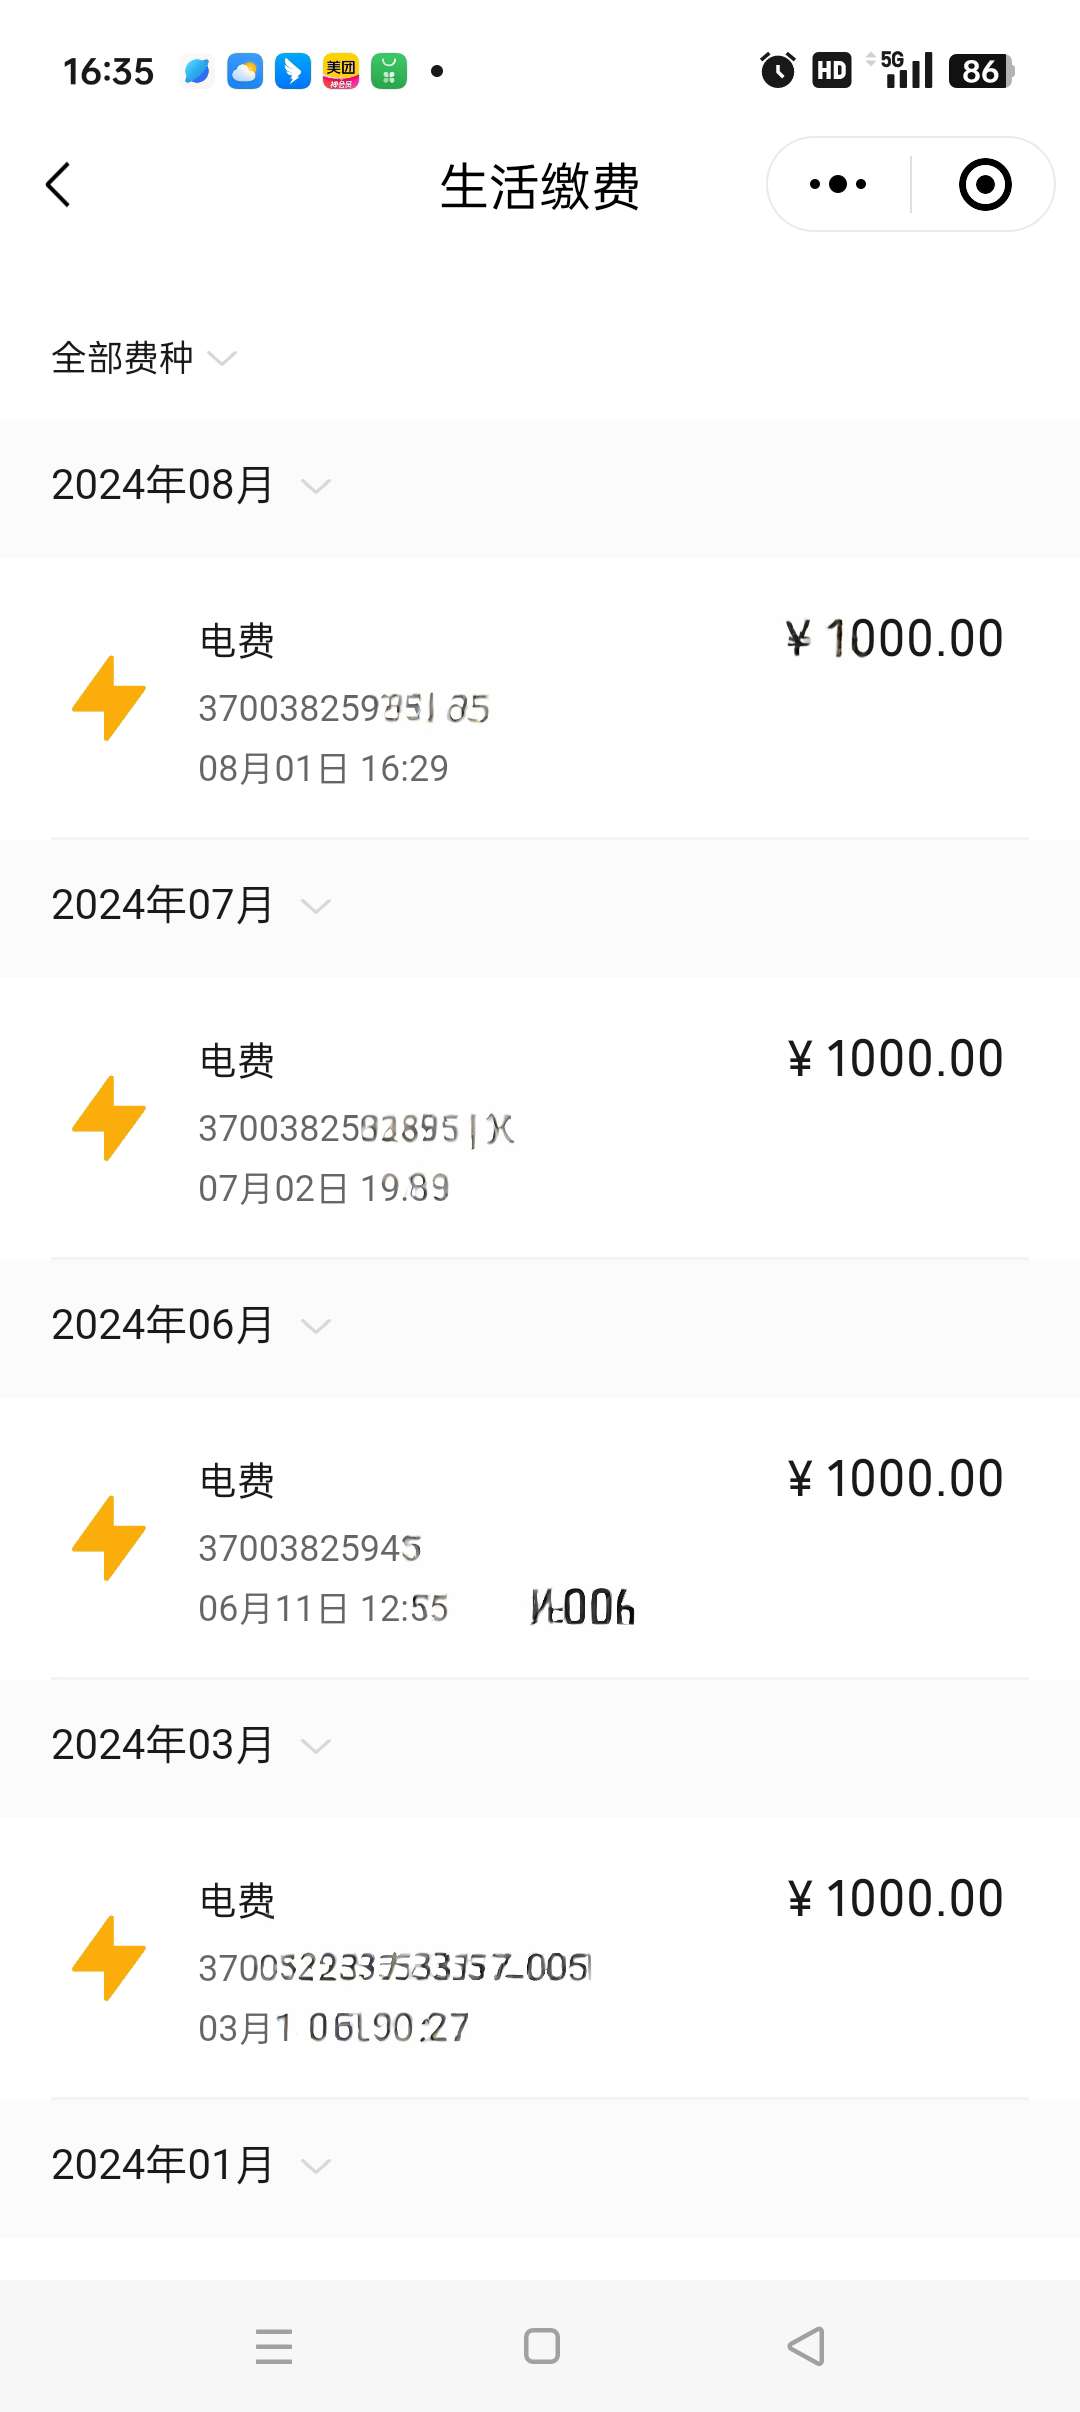Expand the 2024年07月 month selector
Viewport: 1080px width, 2412px height.
pos(190,905)
